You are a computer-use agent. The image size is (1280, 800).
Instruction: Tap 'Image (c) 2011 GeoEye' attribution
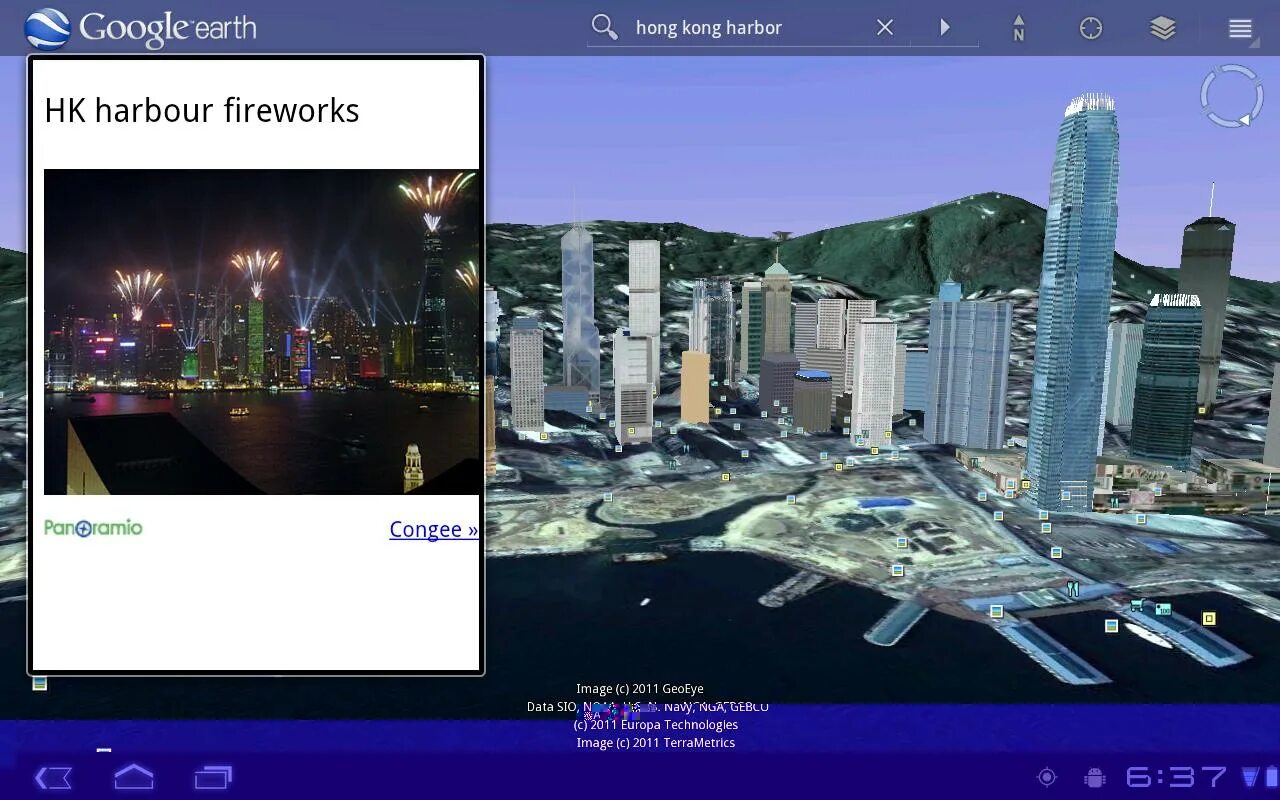pos(640,688)
